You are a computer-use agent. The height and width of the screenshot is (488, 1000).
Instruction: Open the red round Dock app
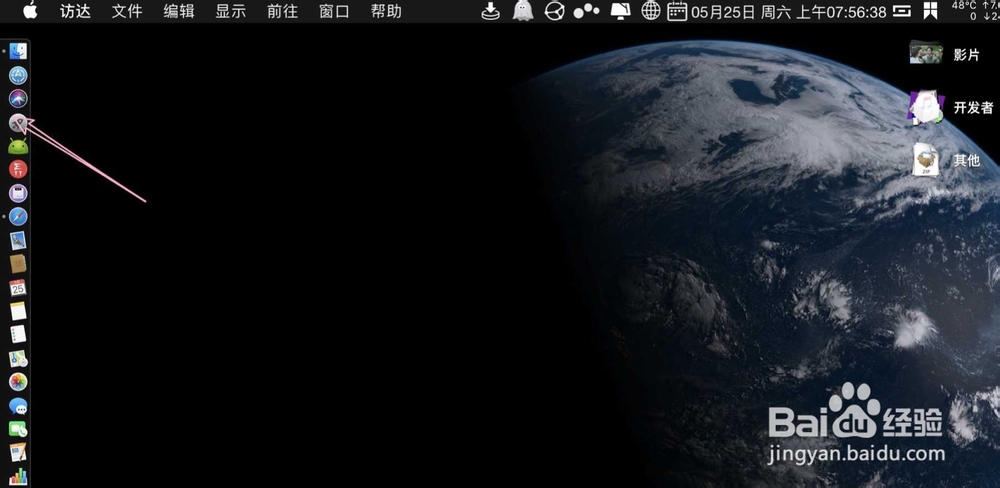[18, 169]
